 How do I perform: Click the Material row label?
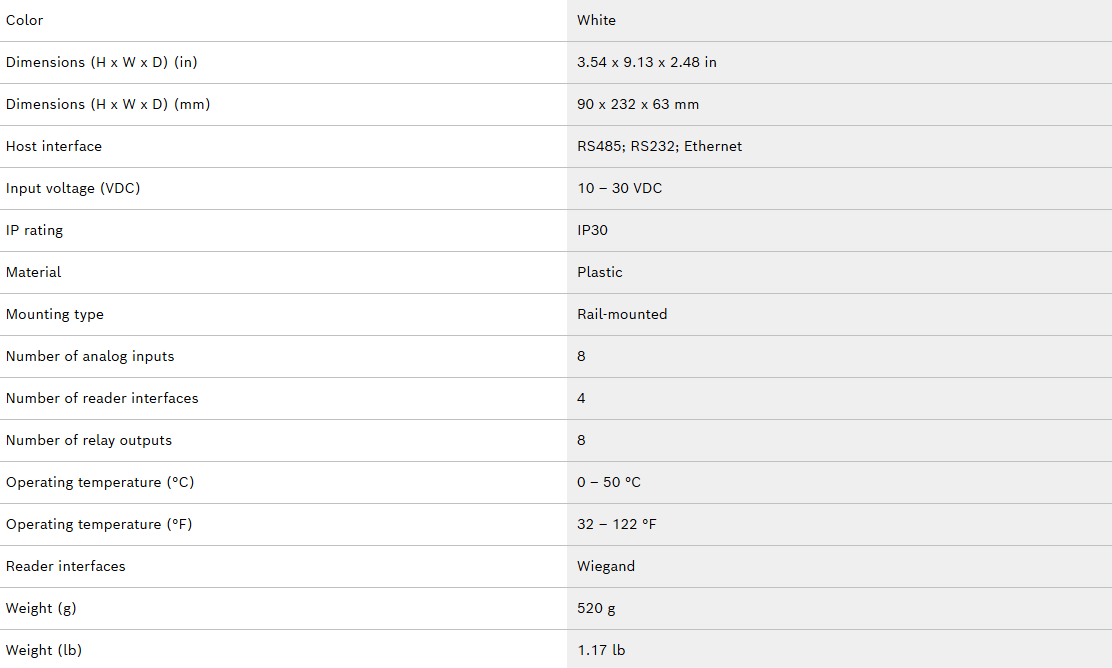coord(33,272)
